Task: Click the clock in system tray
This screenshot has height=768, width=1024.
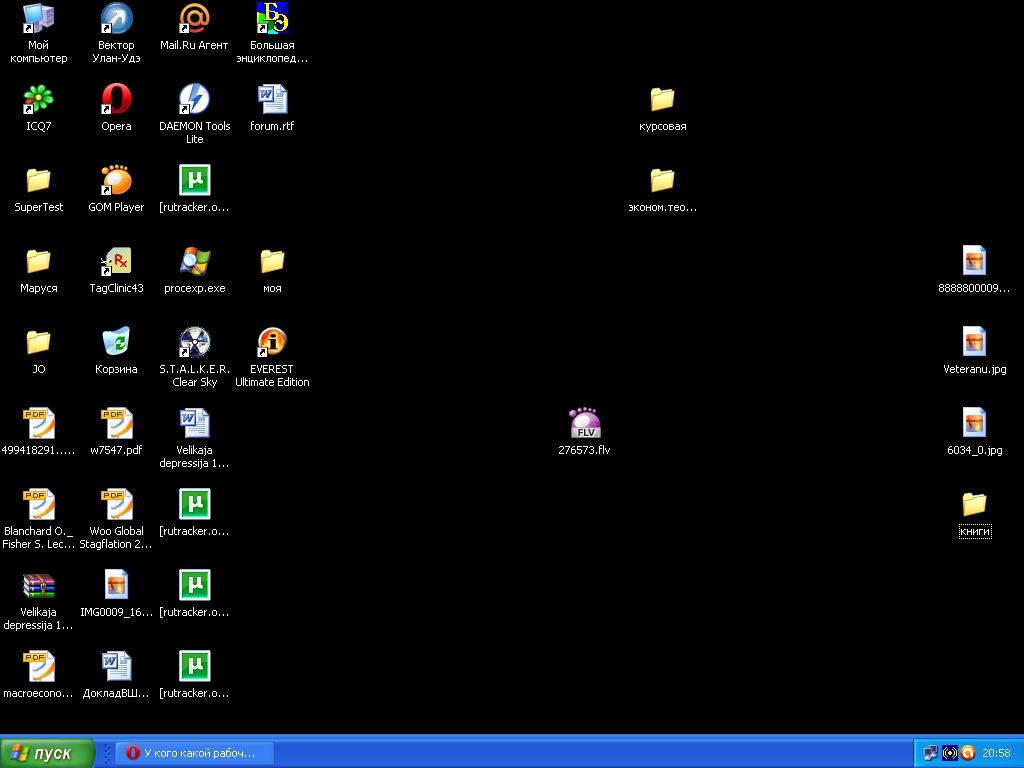Action: tap(996, 753)
